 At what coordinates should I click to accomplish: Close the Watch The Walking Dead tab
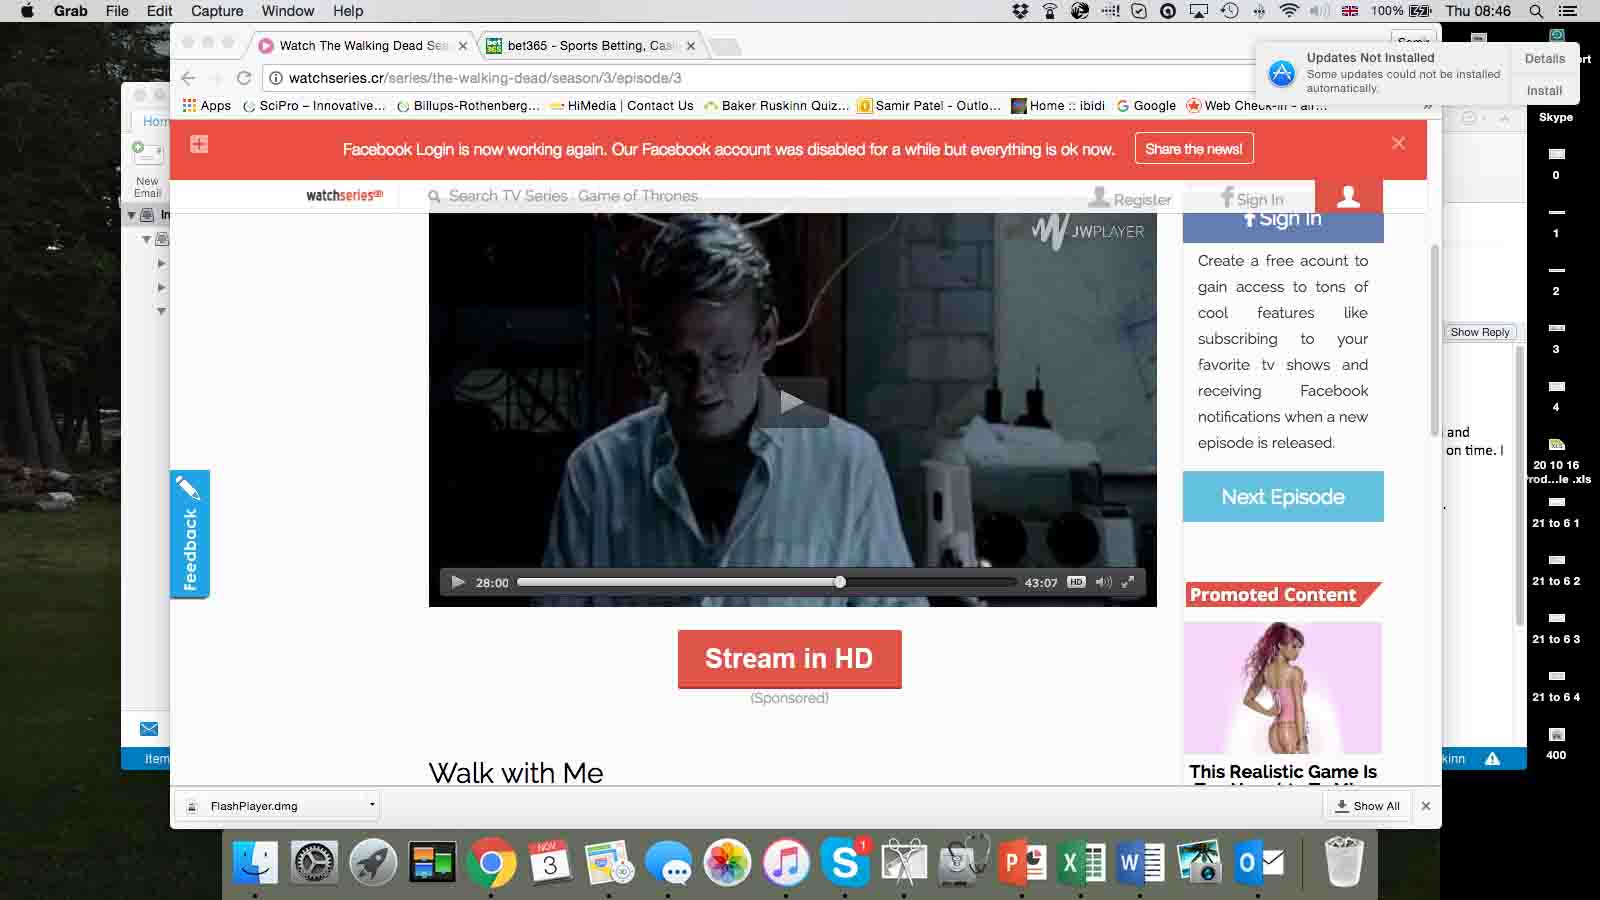coord(463,46)
